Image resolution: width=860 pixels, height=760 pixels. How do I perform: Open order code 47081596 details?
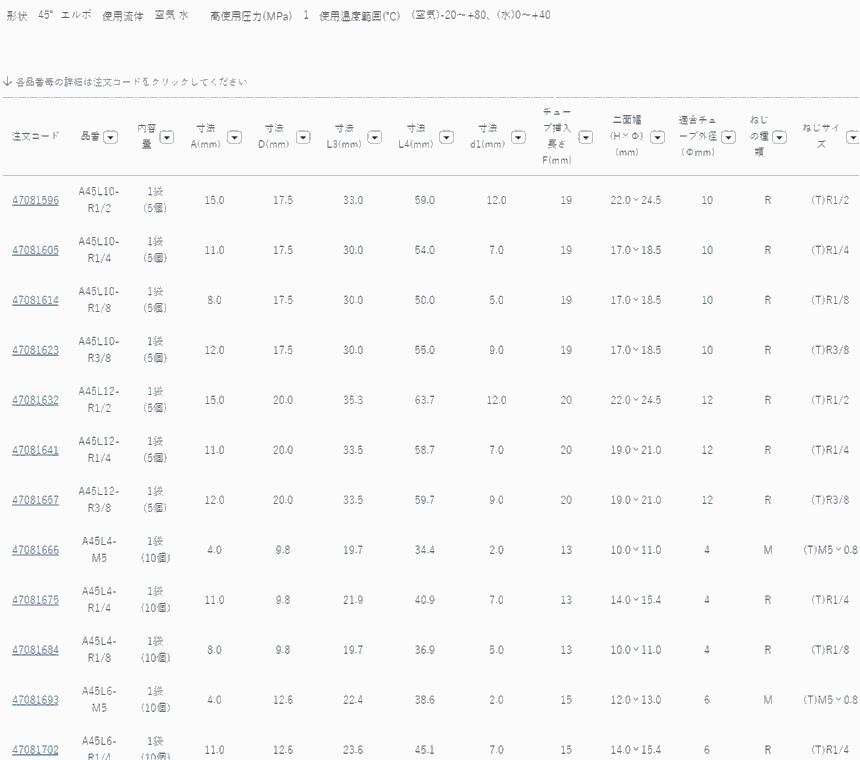35,200
